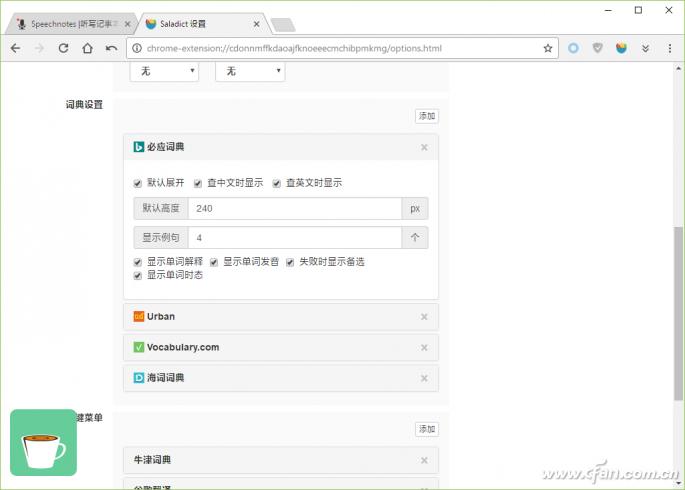Screen dimensions: 685x490
Task: Open Chrome's three-dot menu
Action: [670, 48]
